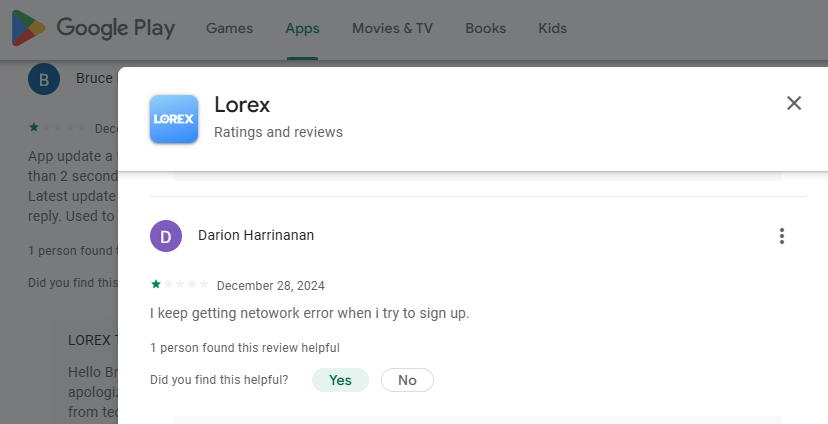Click the Lorex dialog title
The height and width of the screenshot is (424, 828).
242,105
